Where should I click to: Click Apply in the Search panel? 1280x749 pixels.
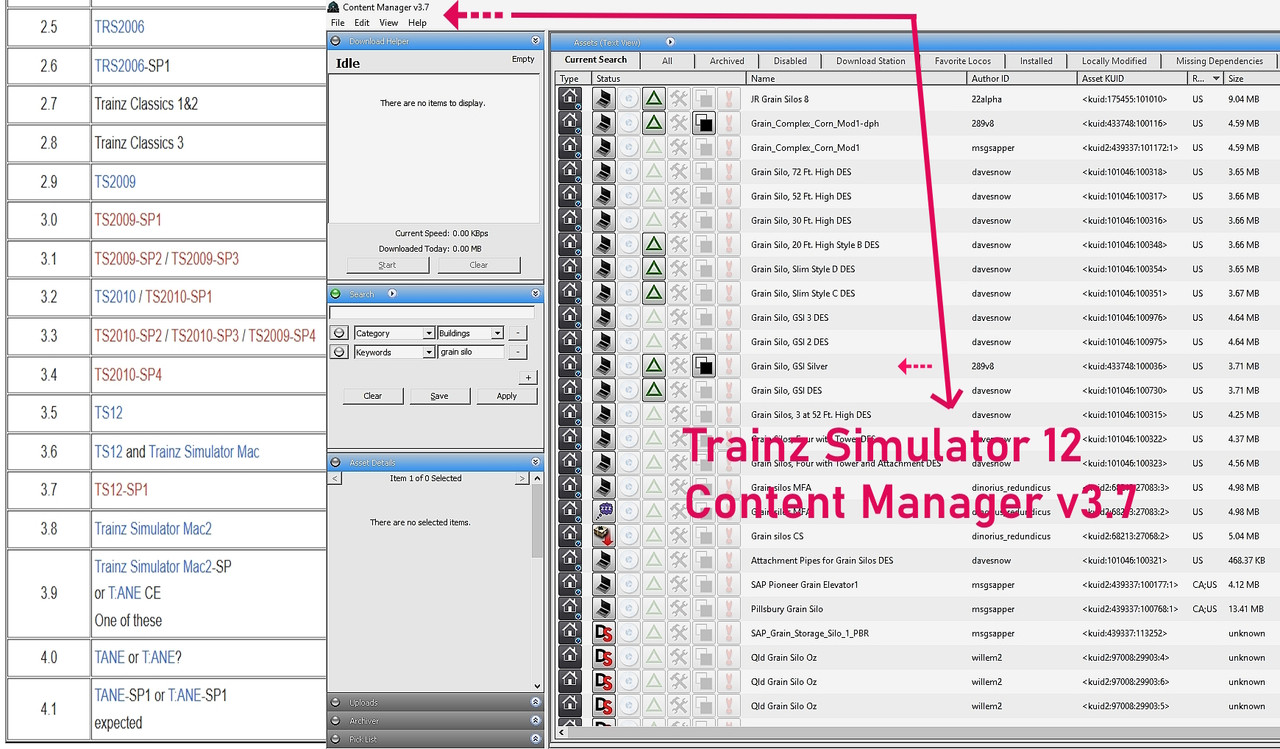coord(507,396)
